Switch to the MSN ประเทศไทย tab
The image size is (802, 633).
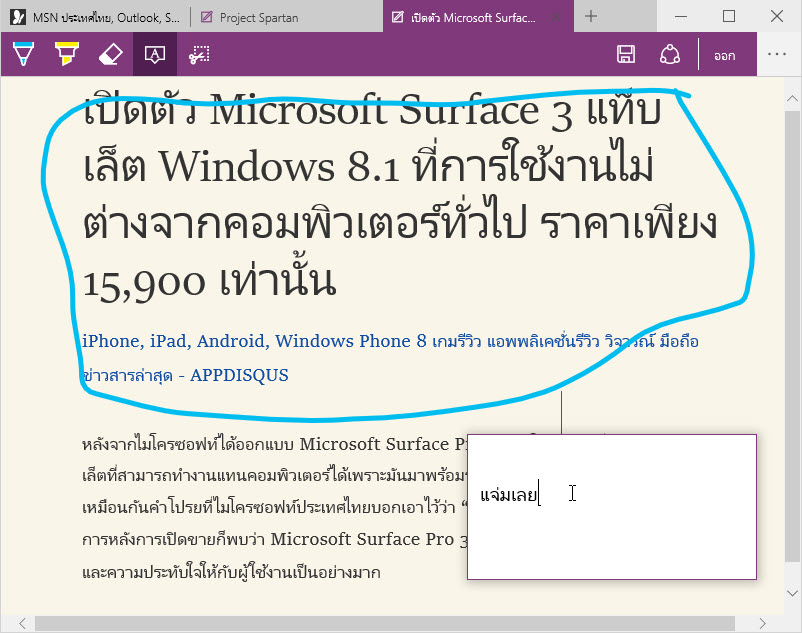pos(100,17)
